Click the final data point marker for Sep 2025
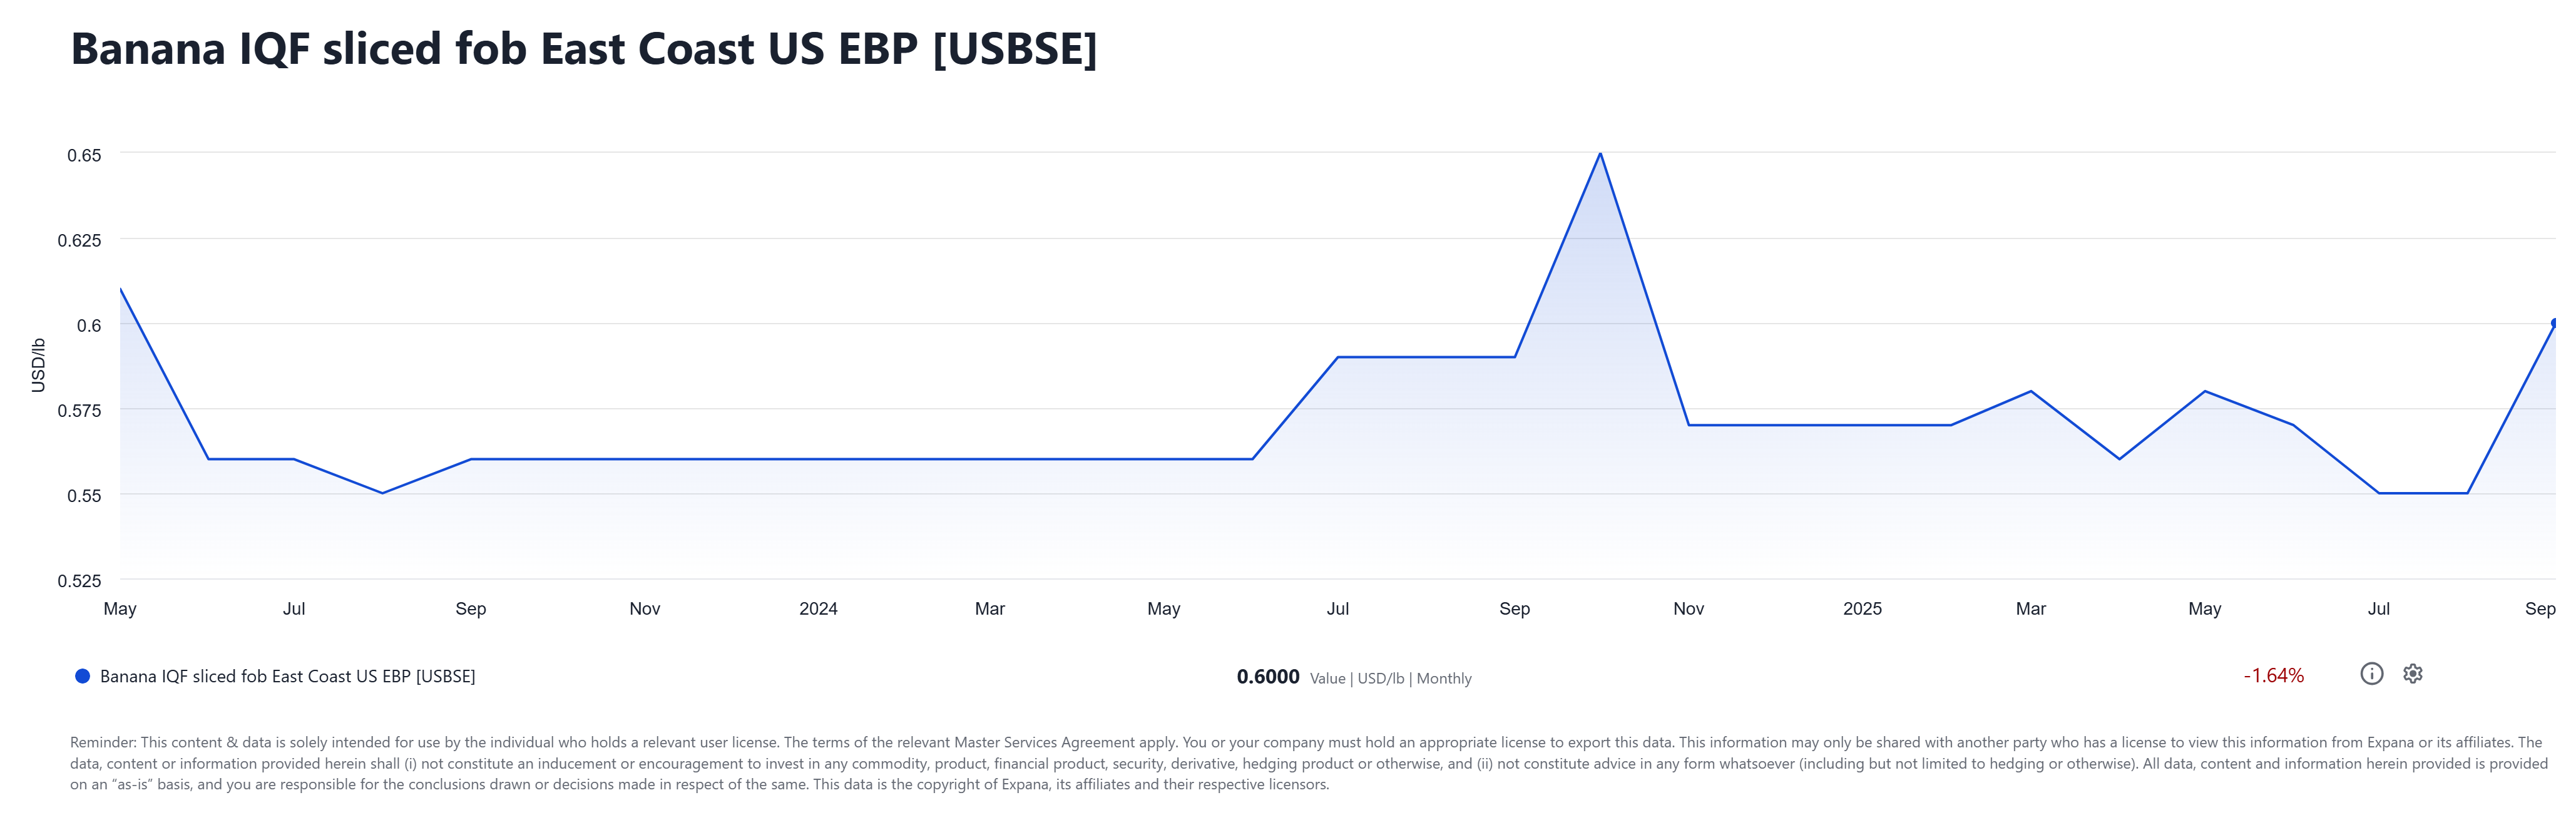This screenshot has height=815, width=2576. [2554, 323]
